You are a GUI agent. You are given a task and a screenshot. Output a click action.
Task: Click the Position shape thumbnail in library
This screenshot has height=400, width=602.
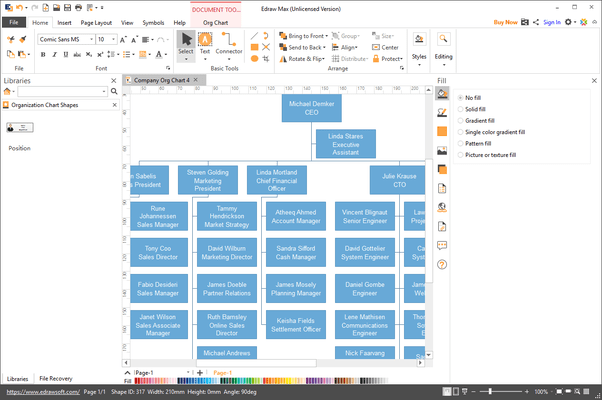20,127
